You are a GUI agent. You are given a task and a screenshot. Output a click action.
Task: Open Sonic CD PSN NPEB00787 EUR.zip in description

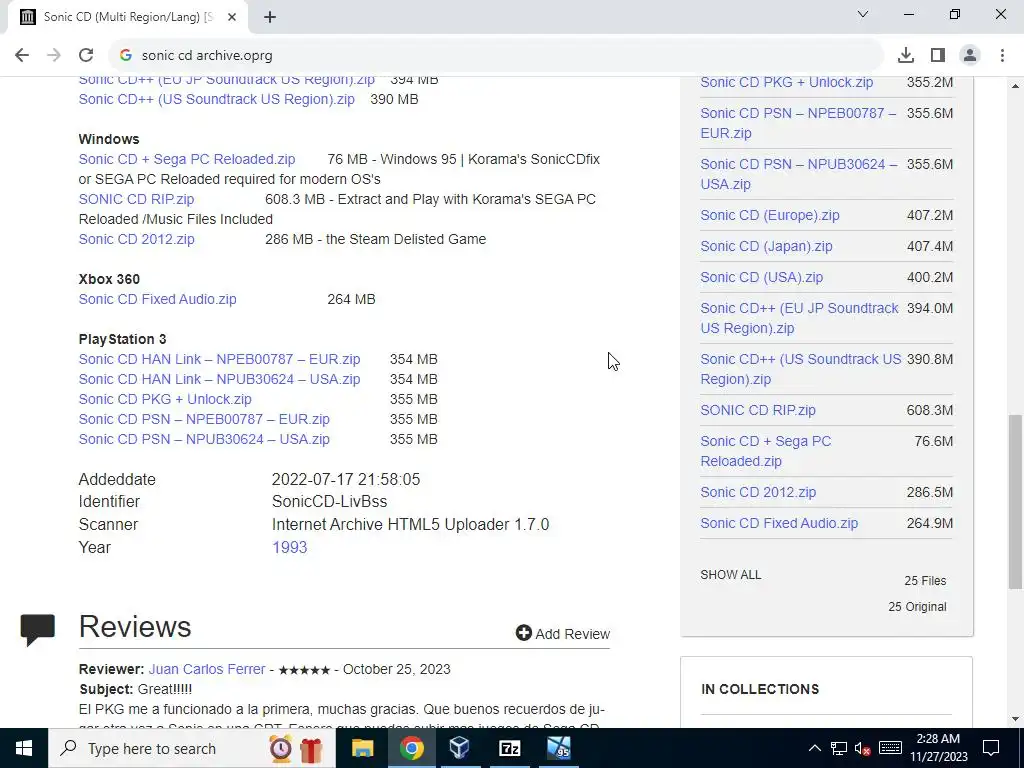point(204,419)
